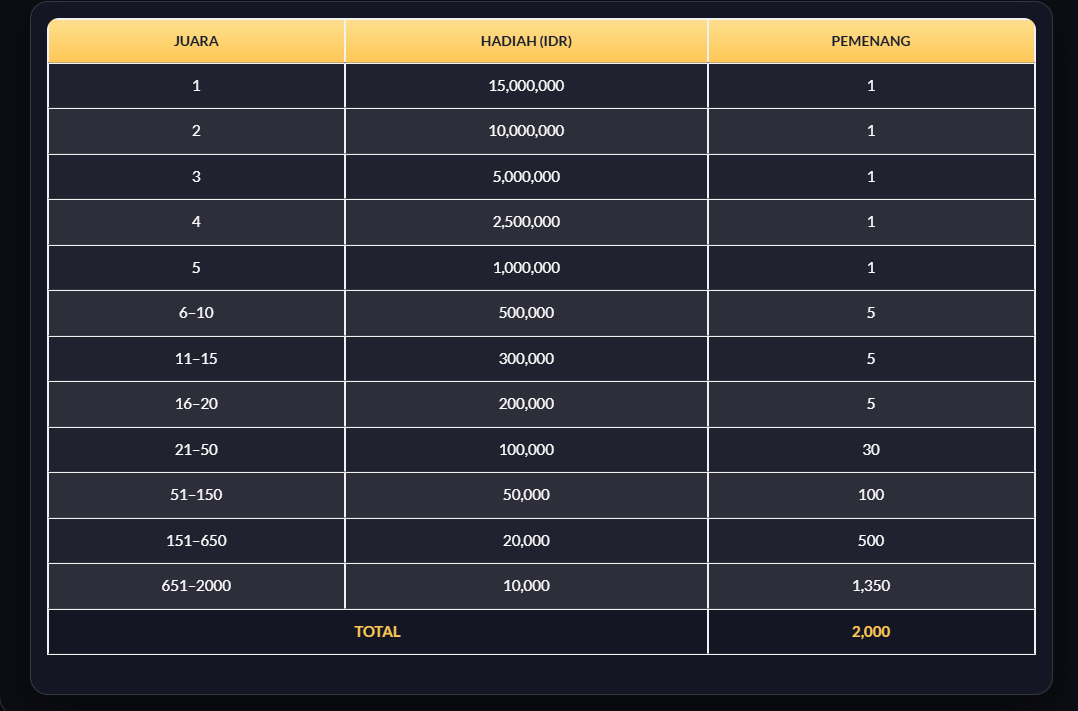Click the rank 151–650 cell
1078x711 pixels.
click(x=196, y=541)
